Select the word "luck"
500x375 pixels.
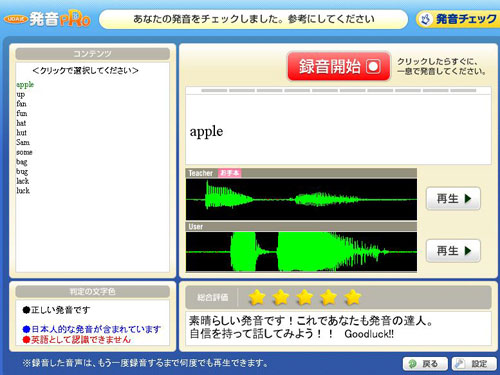[x=23, y=191]
